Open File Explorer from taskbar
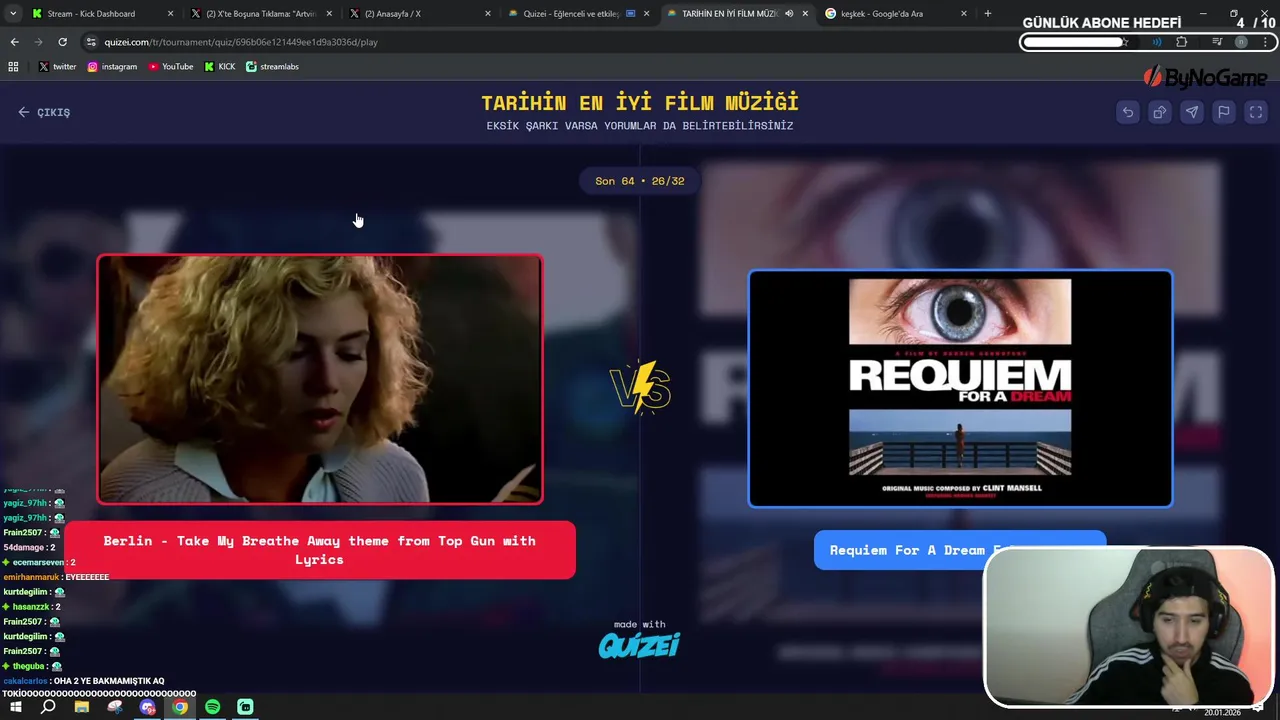 82,707
